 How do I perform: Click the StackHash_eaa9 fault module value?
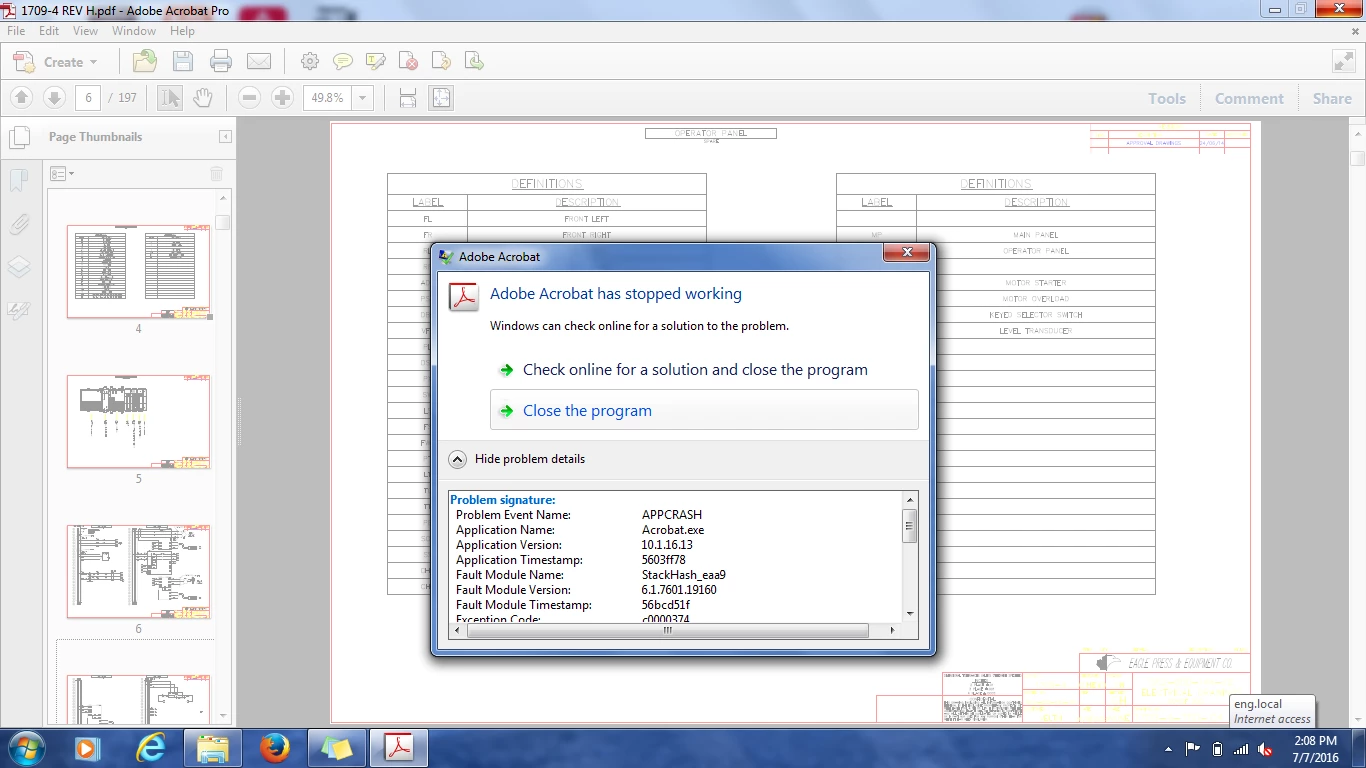[x=684, y=575]
